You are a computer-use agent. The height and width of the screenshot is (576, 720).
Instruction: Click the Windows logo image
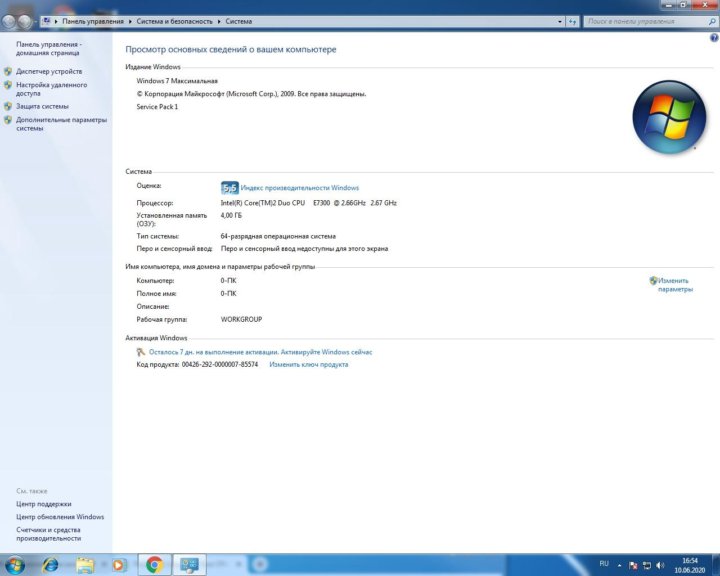[669, 117]
